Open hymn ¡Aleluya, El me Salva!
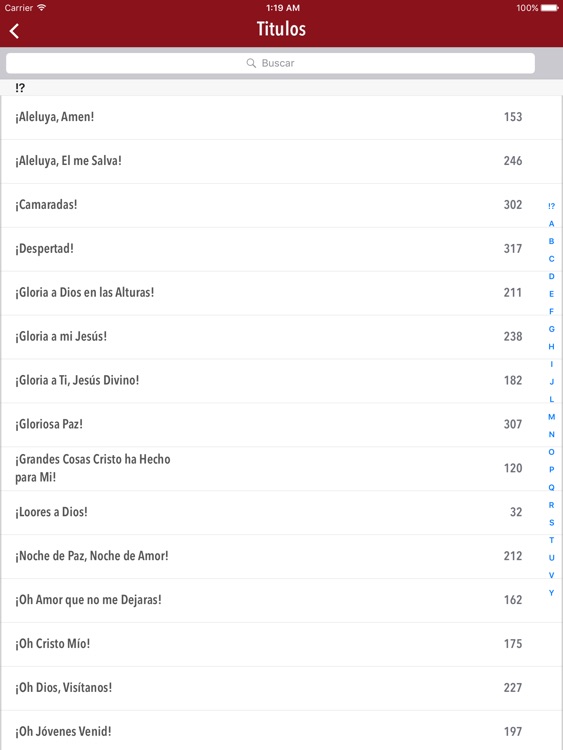Image resolution: width=563 pixels, height=750 pixels. [x=281, y=161]
